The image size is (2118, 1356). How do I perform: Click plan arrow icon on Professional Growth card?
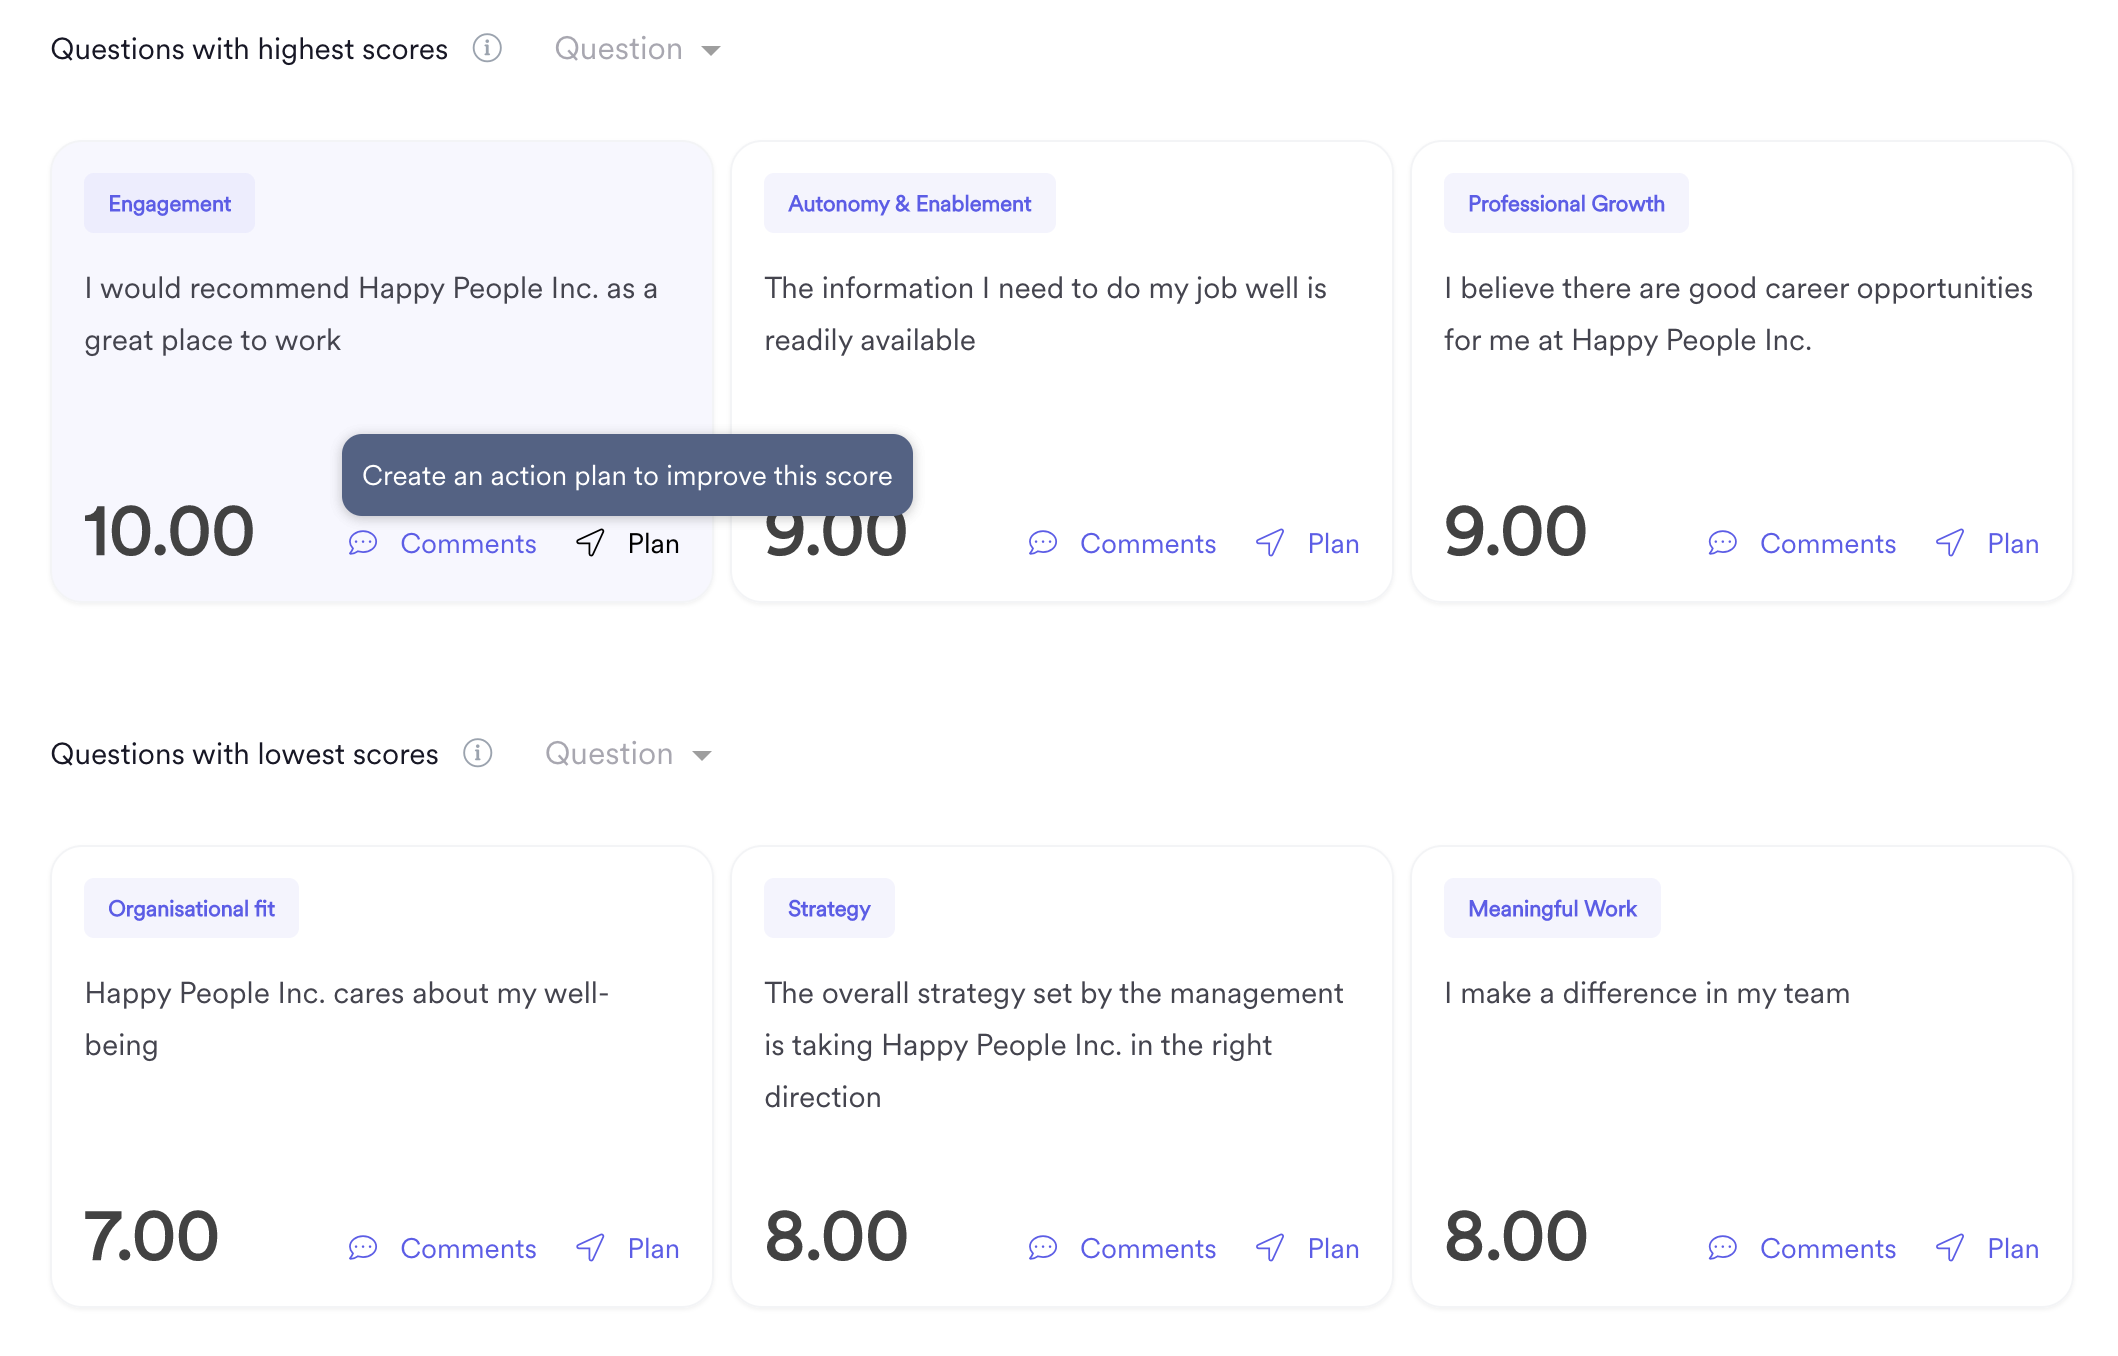[1950, 543]
